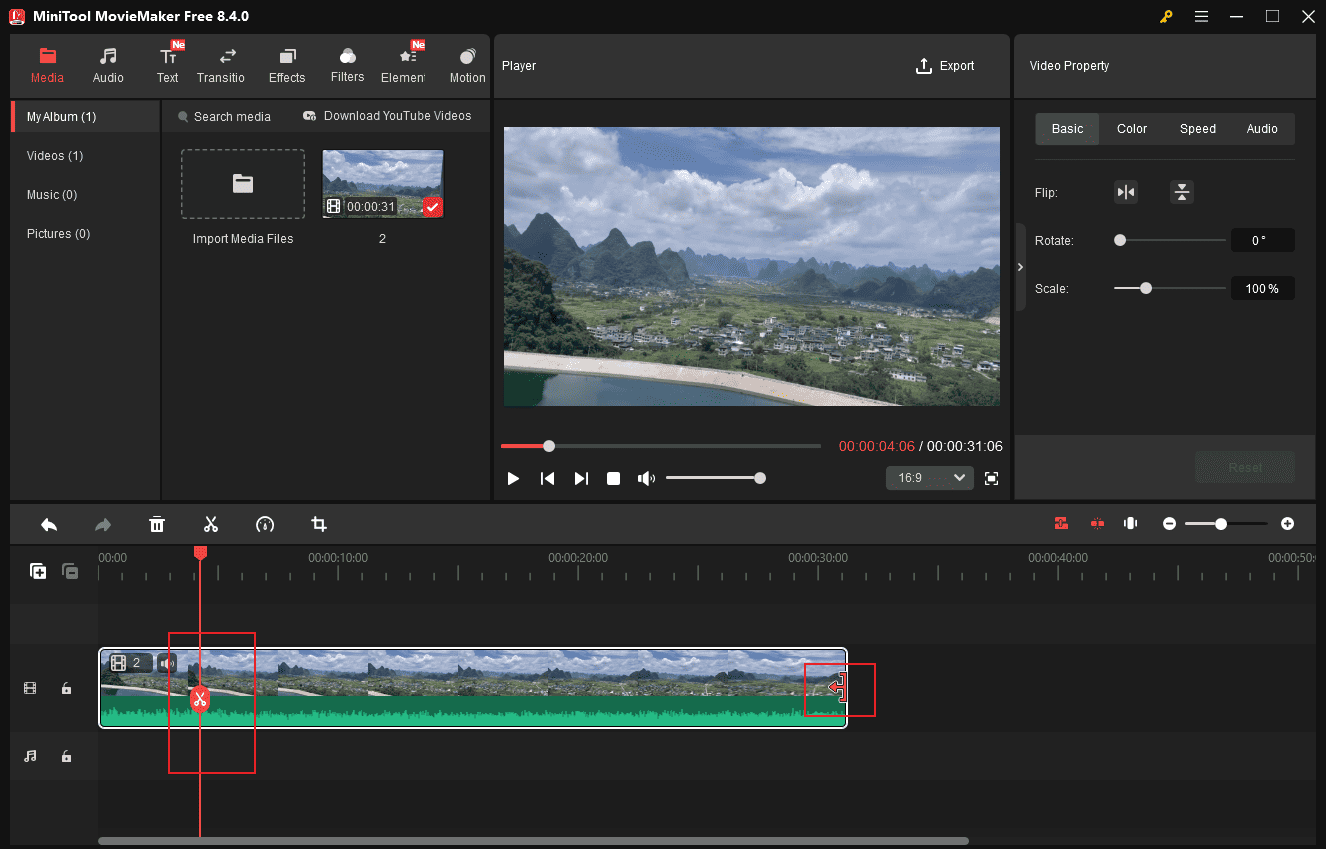Flip the video horizontally
This screenshot has height=849, width=1326.
1126,191
